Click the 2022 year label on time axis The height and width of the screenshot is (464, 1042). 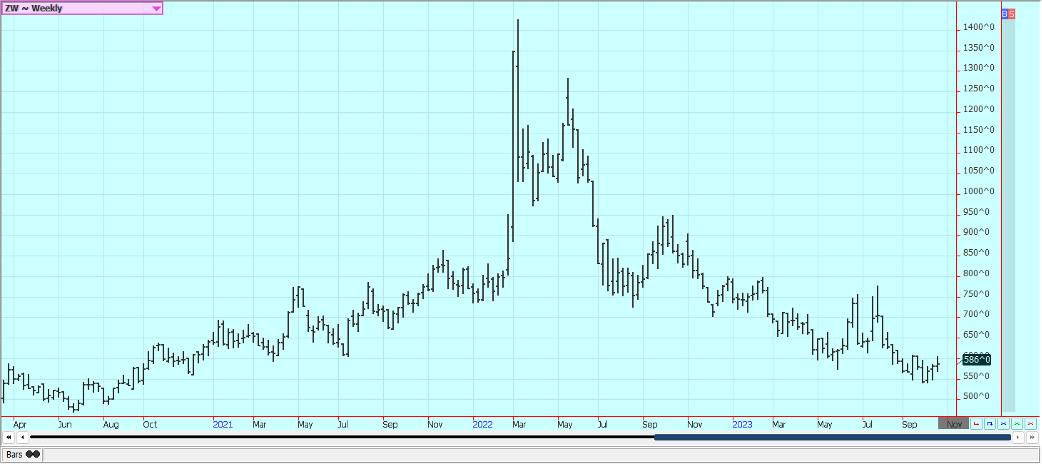[483, 423]
